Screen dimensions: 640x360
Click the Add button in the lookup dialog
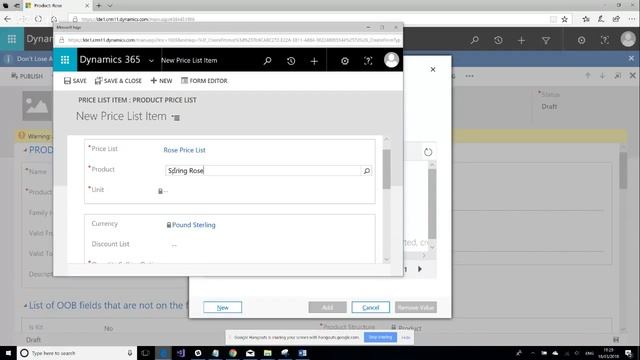327,307
